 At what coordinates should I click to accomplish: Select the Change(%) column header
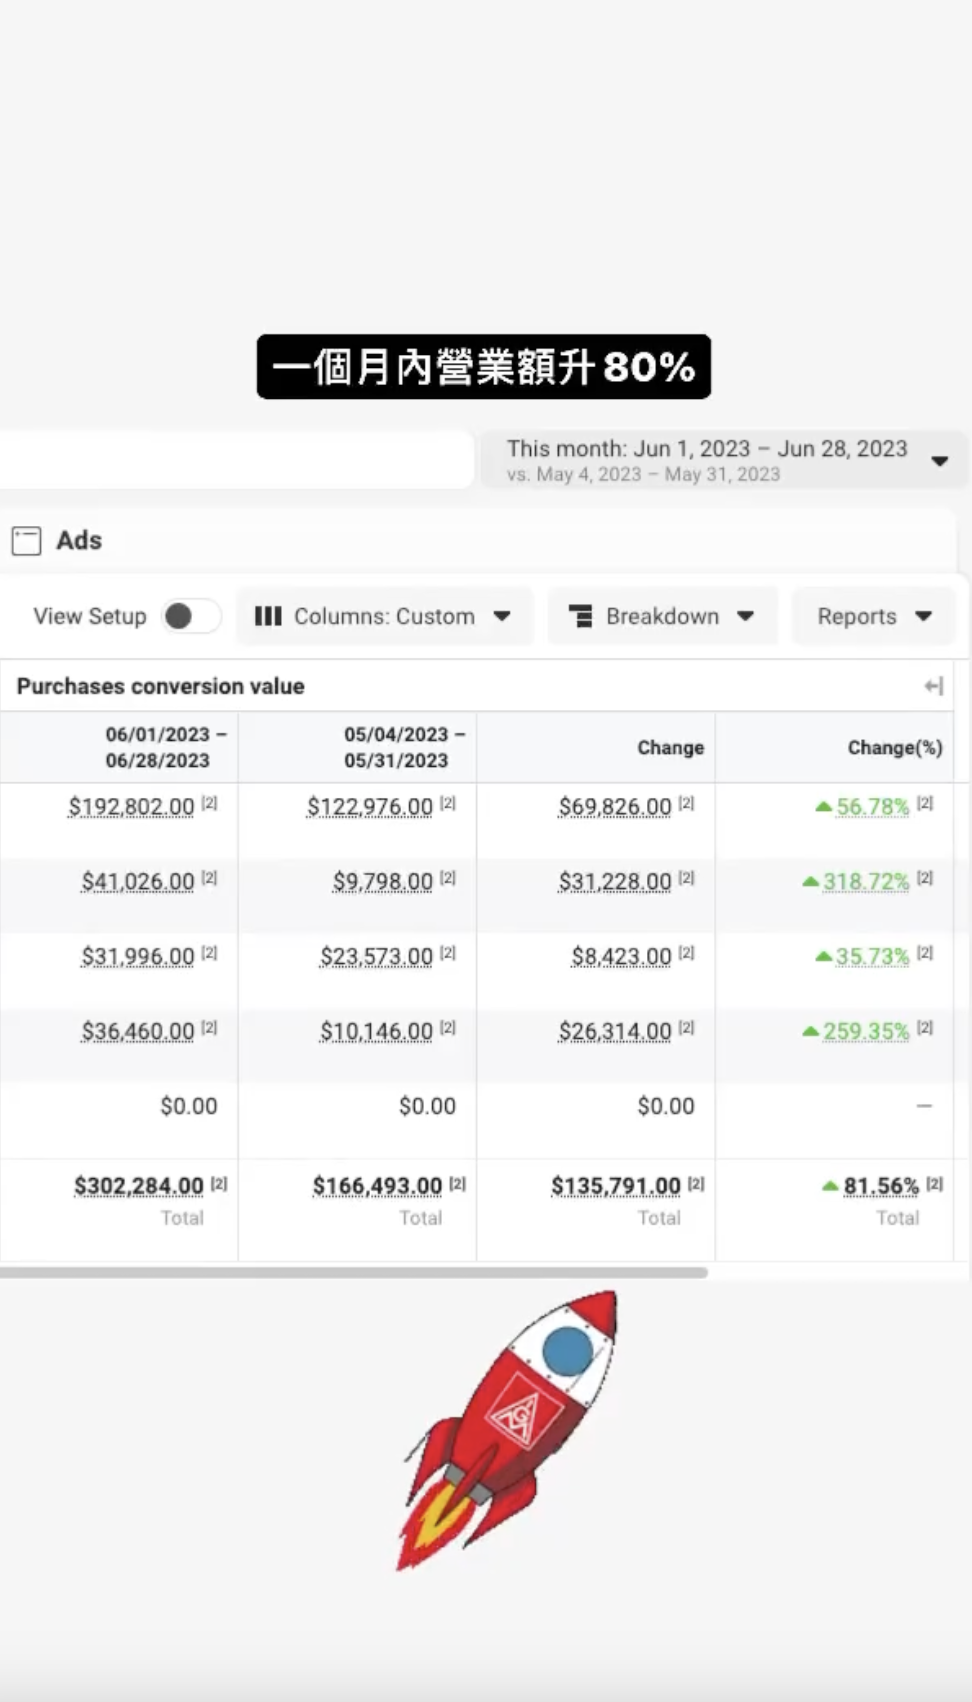[894, 748]
